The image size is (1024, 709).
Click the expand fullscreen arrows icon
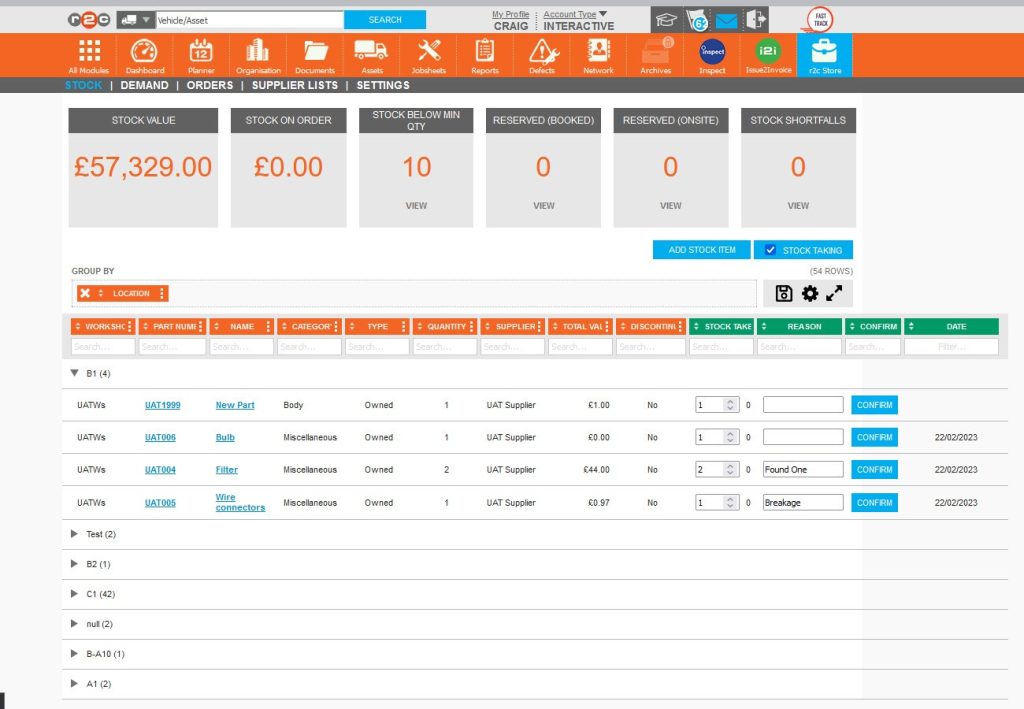[834, 293]
